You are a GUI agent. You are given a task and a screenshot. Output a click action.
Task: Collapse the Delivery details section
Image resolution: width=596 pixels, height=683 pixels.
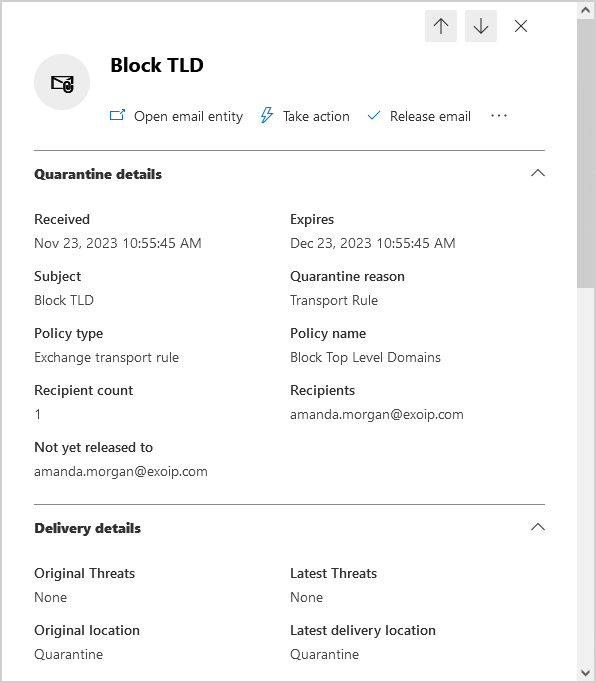tap(538, 527)
